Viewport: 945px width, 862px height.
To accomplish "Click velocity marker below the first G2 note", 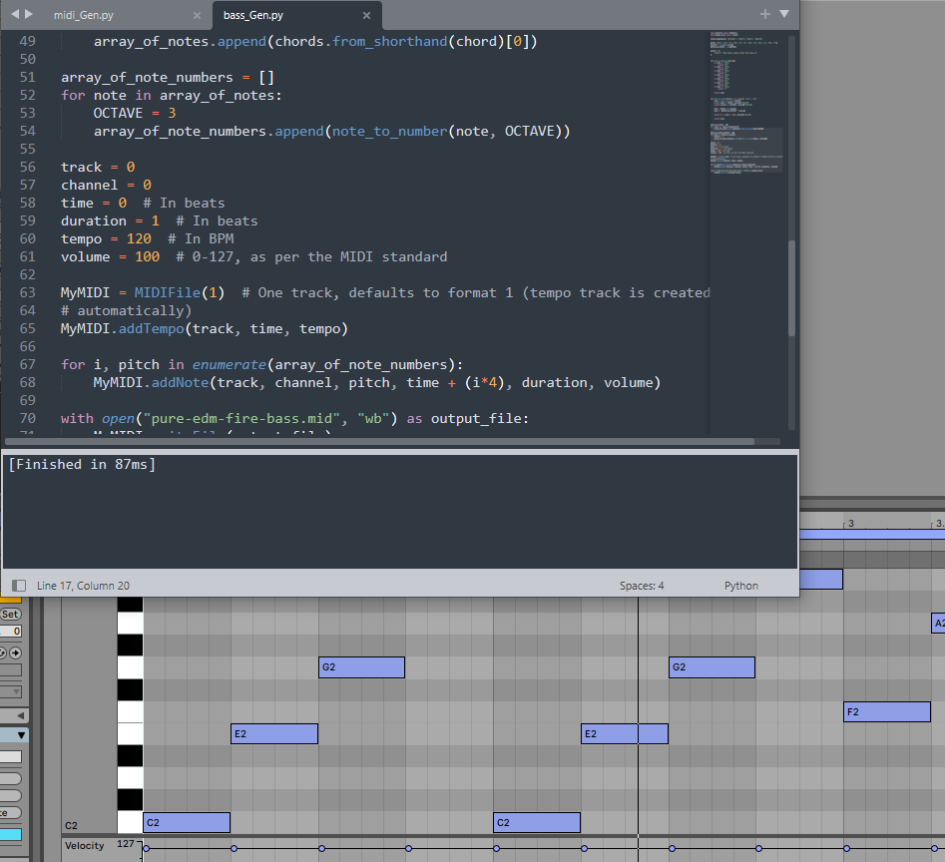I will (322, 849).
